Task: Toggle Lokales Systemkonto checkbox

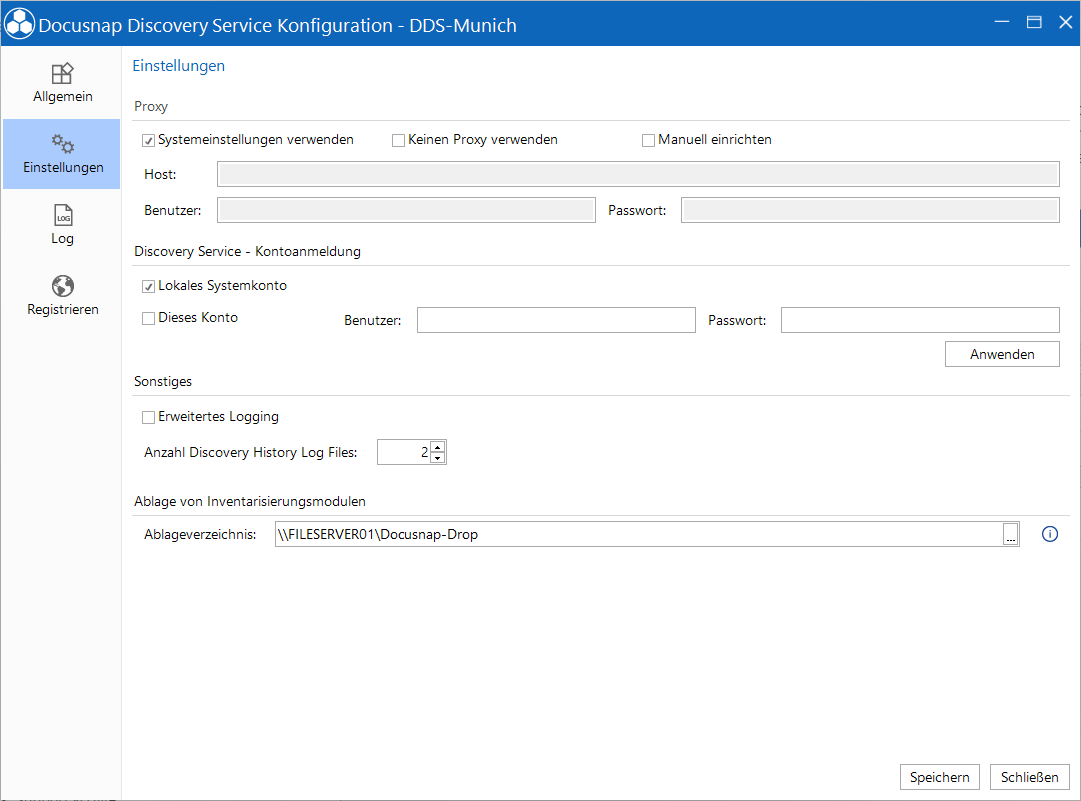Action: [x=148, y=287]
